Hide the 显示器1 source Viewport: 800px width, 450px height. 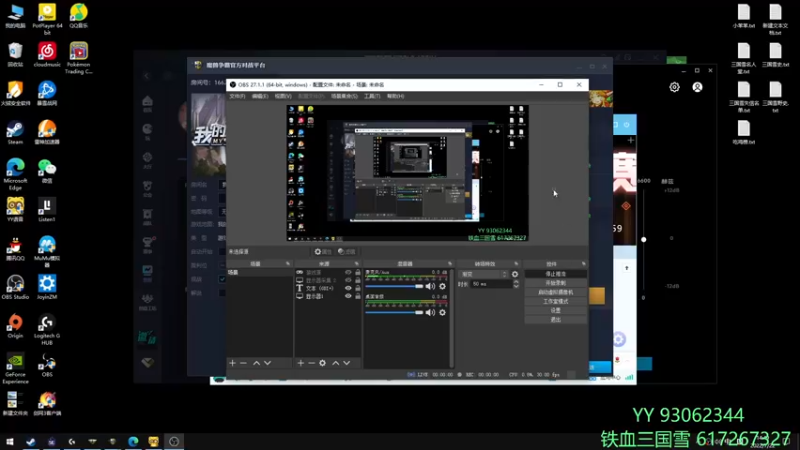(348, 296)
